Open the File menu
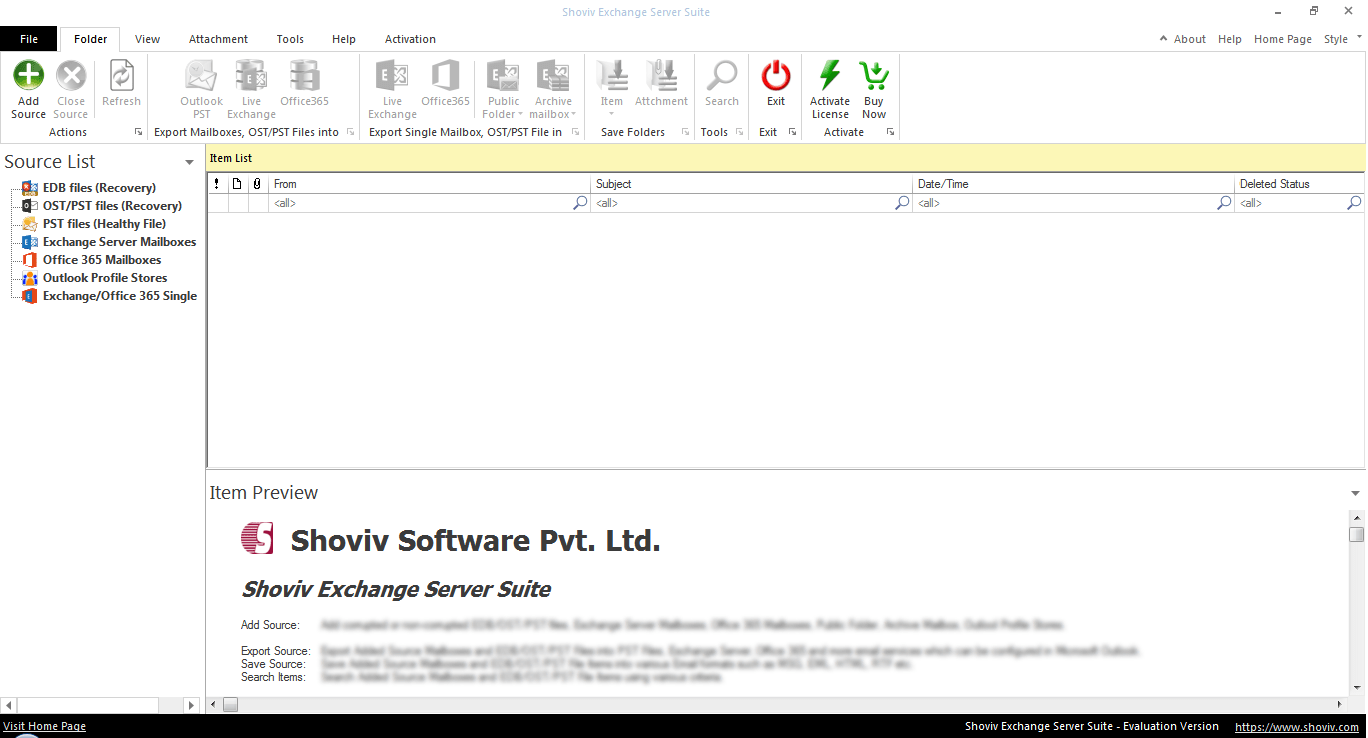Screen dimensions: 1368x738 [29, 39]
